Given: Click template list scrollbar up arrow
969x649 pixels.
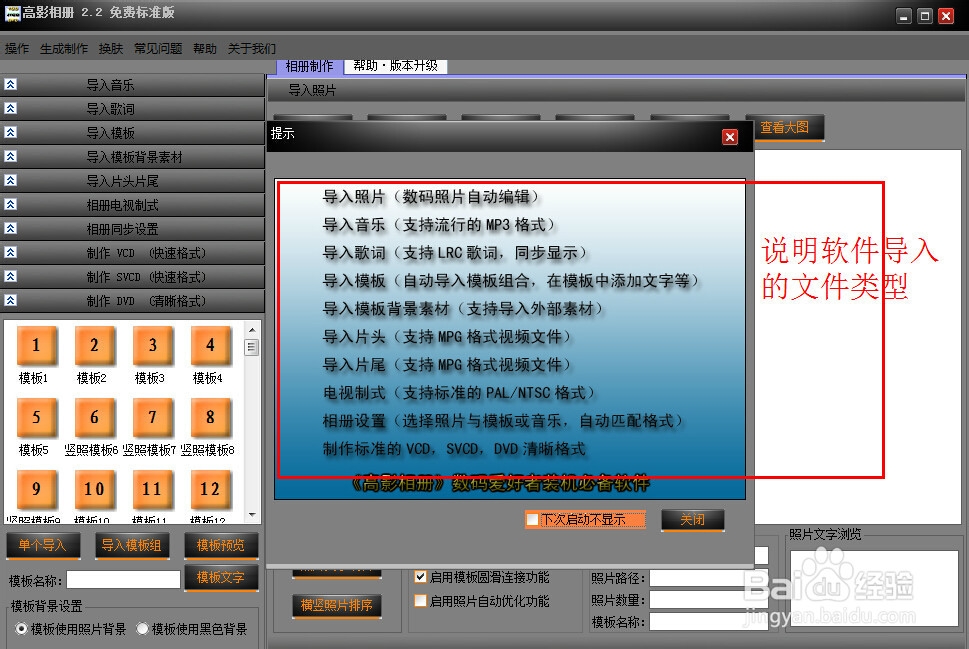Looking at the screenshot, I should pyautogui.click(x=252, y=329).
